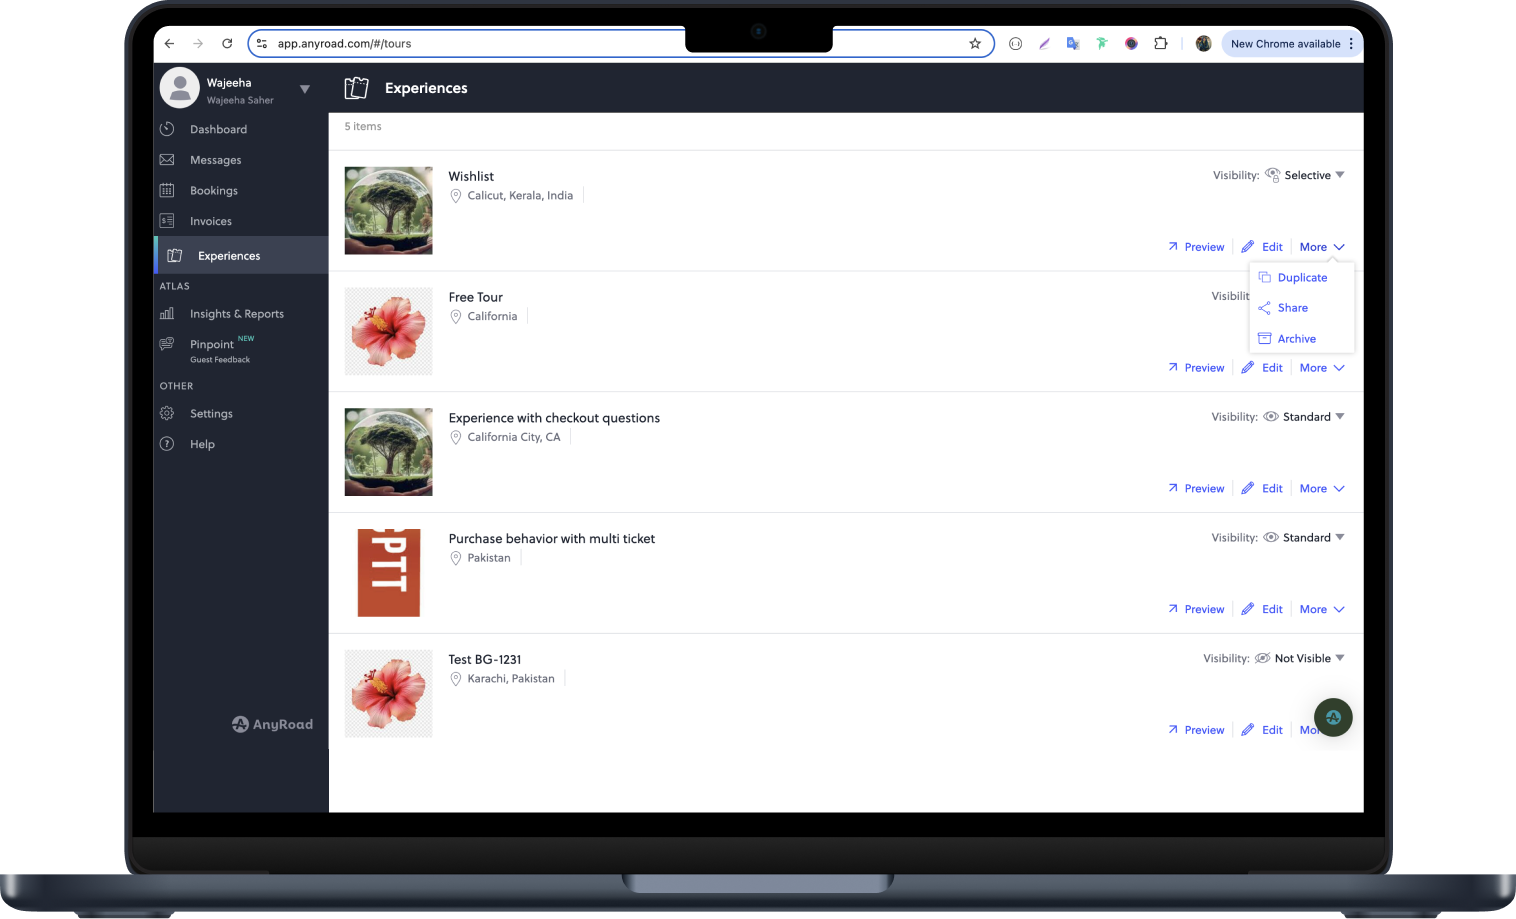The width and height of the screenshot is (1516, 919).
Task: Click New Chrome available button
Action: [1291, 43]
